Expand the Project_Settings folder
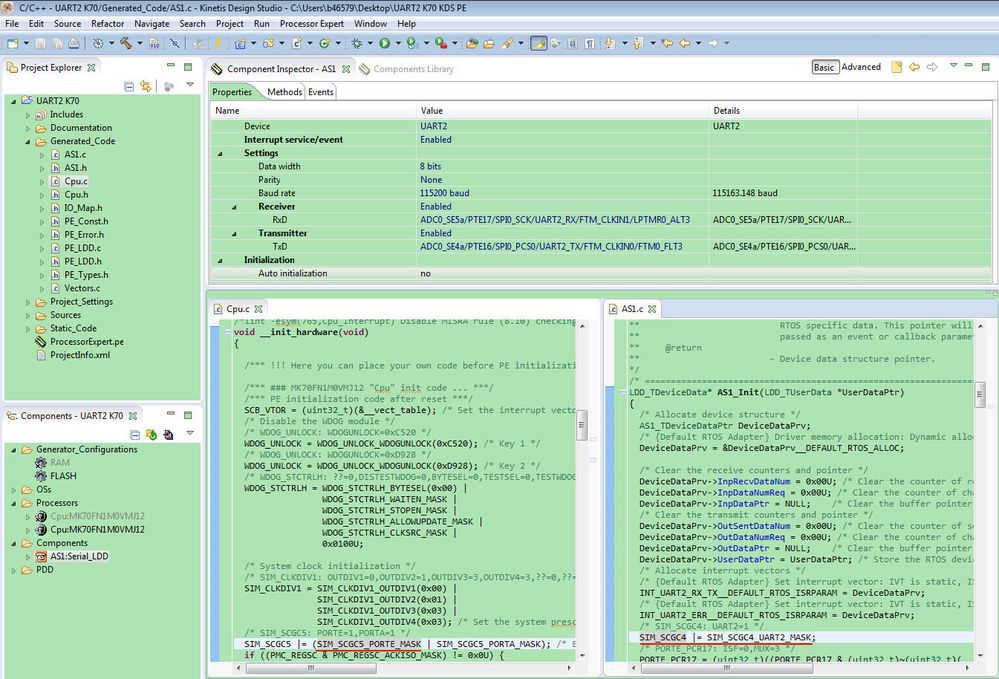The image size is (999, 679). (x=28, y=302)
